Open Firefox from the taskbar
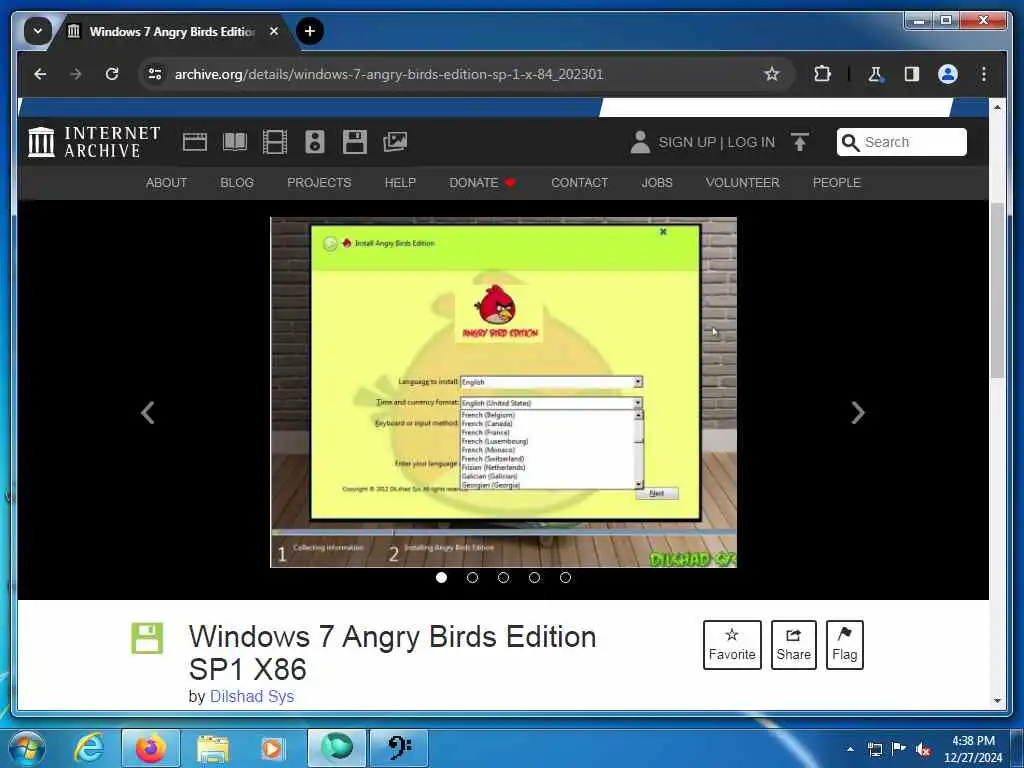The width and height of the screenshot is (1024, 768). tap(150, 748)
